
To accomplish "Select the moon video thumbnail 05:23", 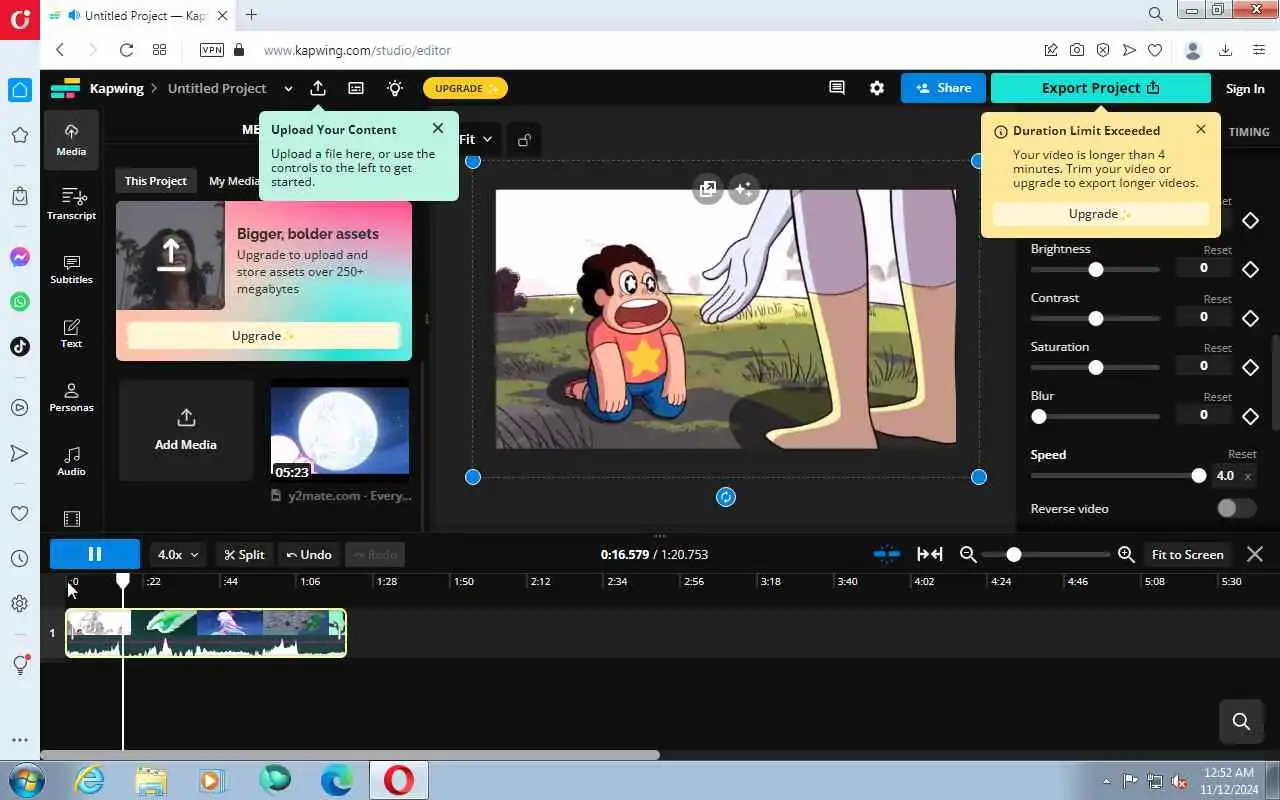I will 340,430.
